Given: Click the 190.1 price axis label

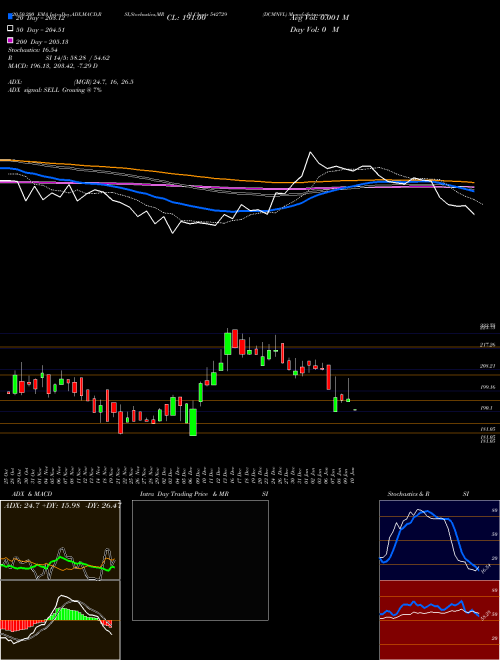Looking at the screenshot, I should pos(486,408).
